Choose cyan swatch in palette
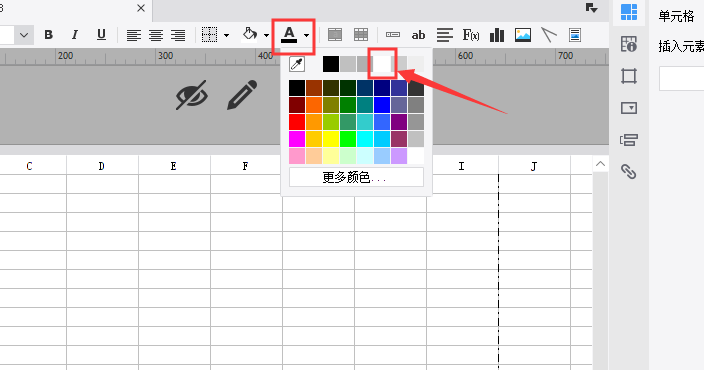The image size is (704, 370). click(365, 139)
